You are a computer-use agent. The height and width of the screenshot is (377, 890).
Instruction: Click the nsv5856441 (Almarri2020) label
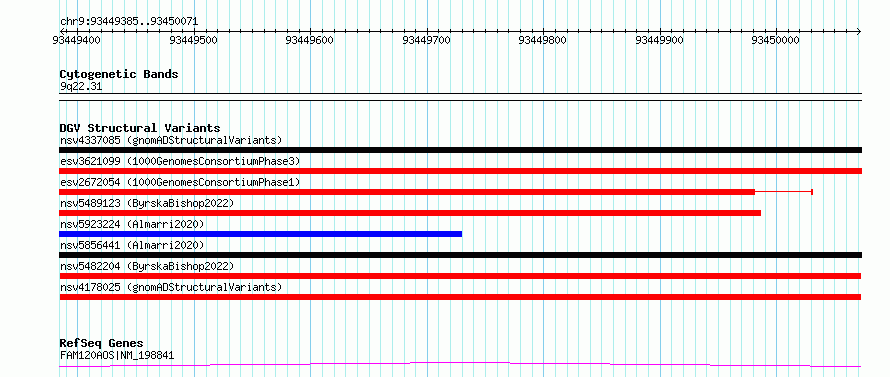pos(132,245)
